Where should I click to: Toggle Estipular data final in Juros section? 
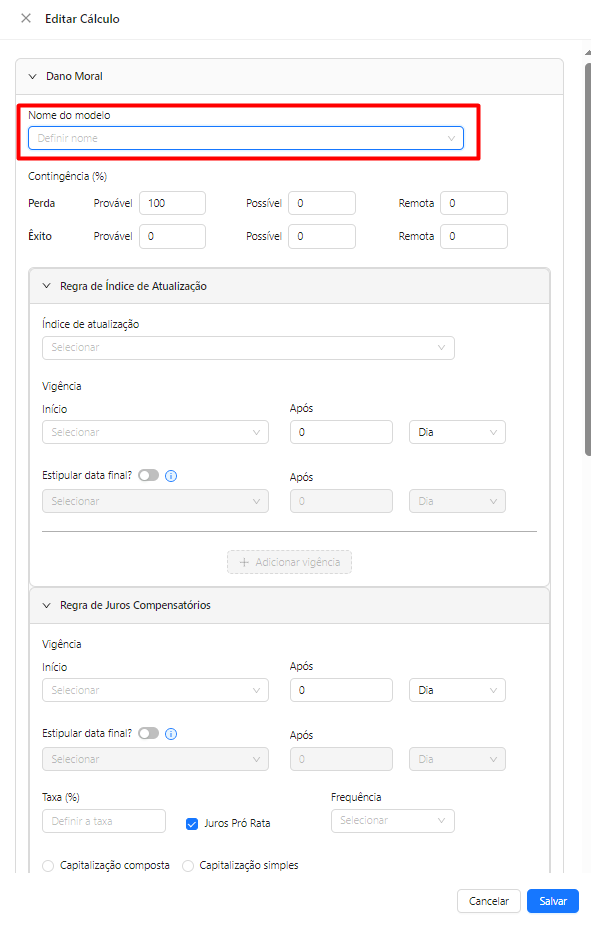[149, 733]
